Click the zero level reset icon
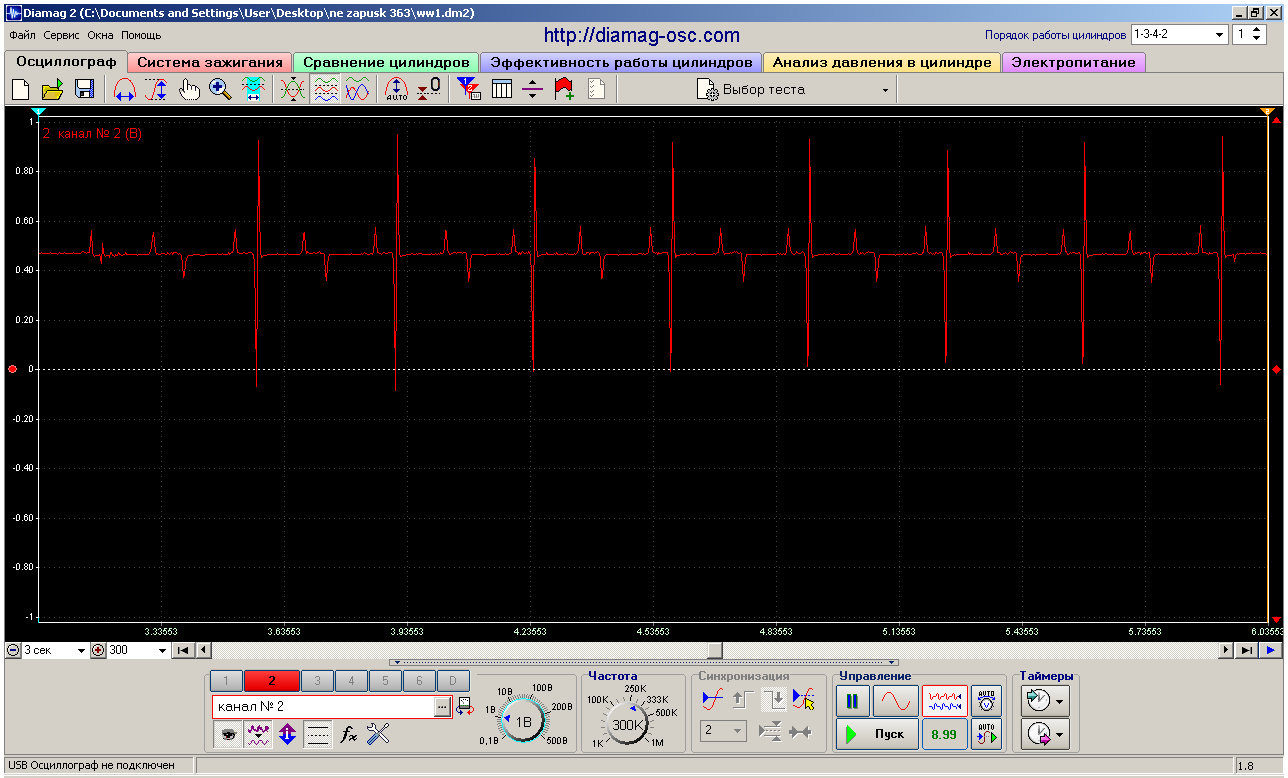The image size is (1288, 778). pyautogui.click(x=429, y=89)
